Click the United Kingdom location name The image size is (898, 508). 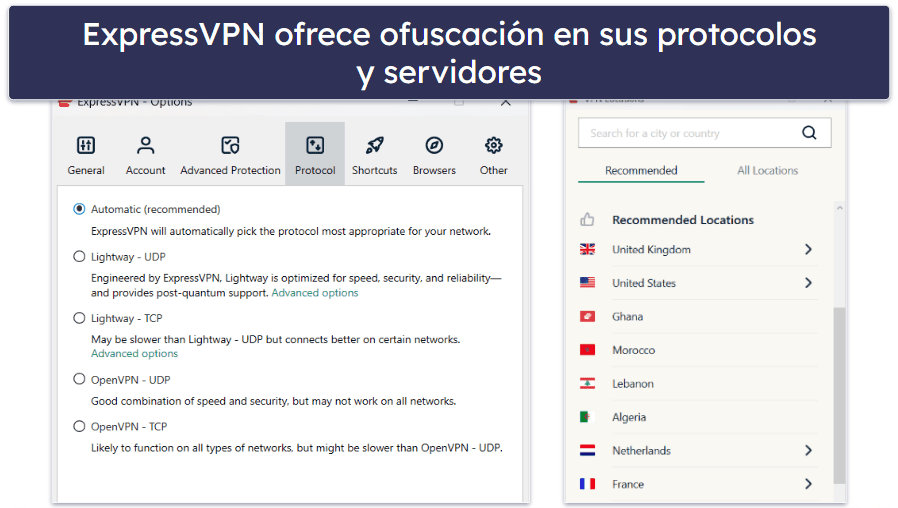tap(651, 249)
